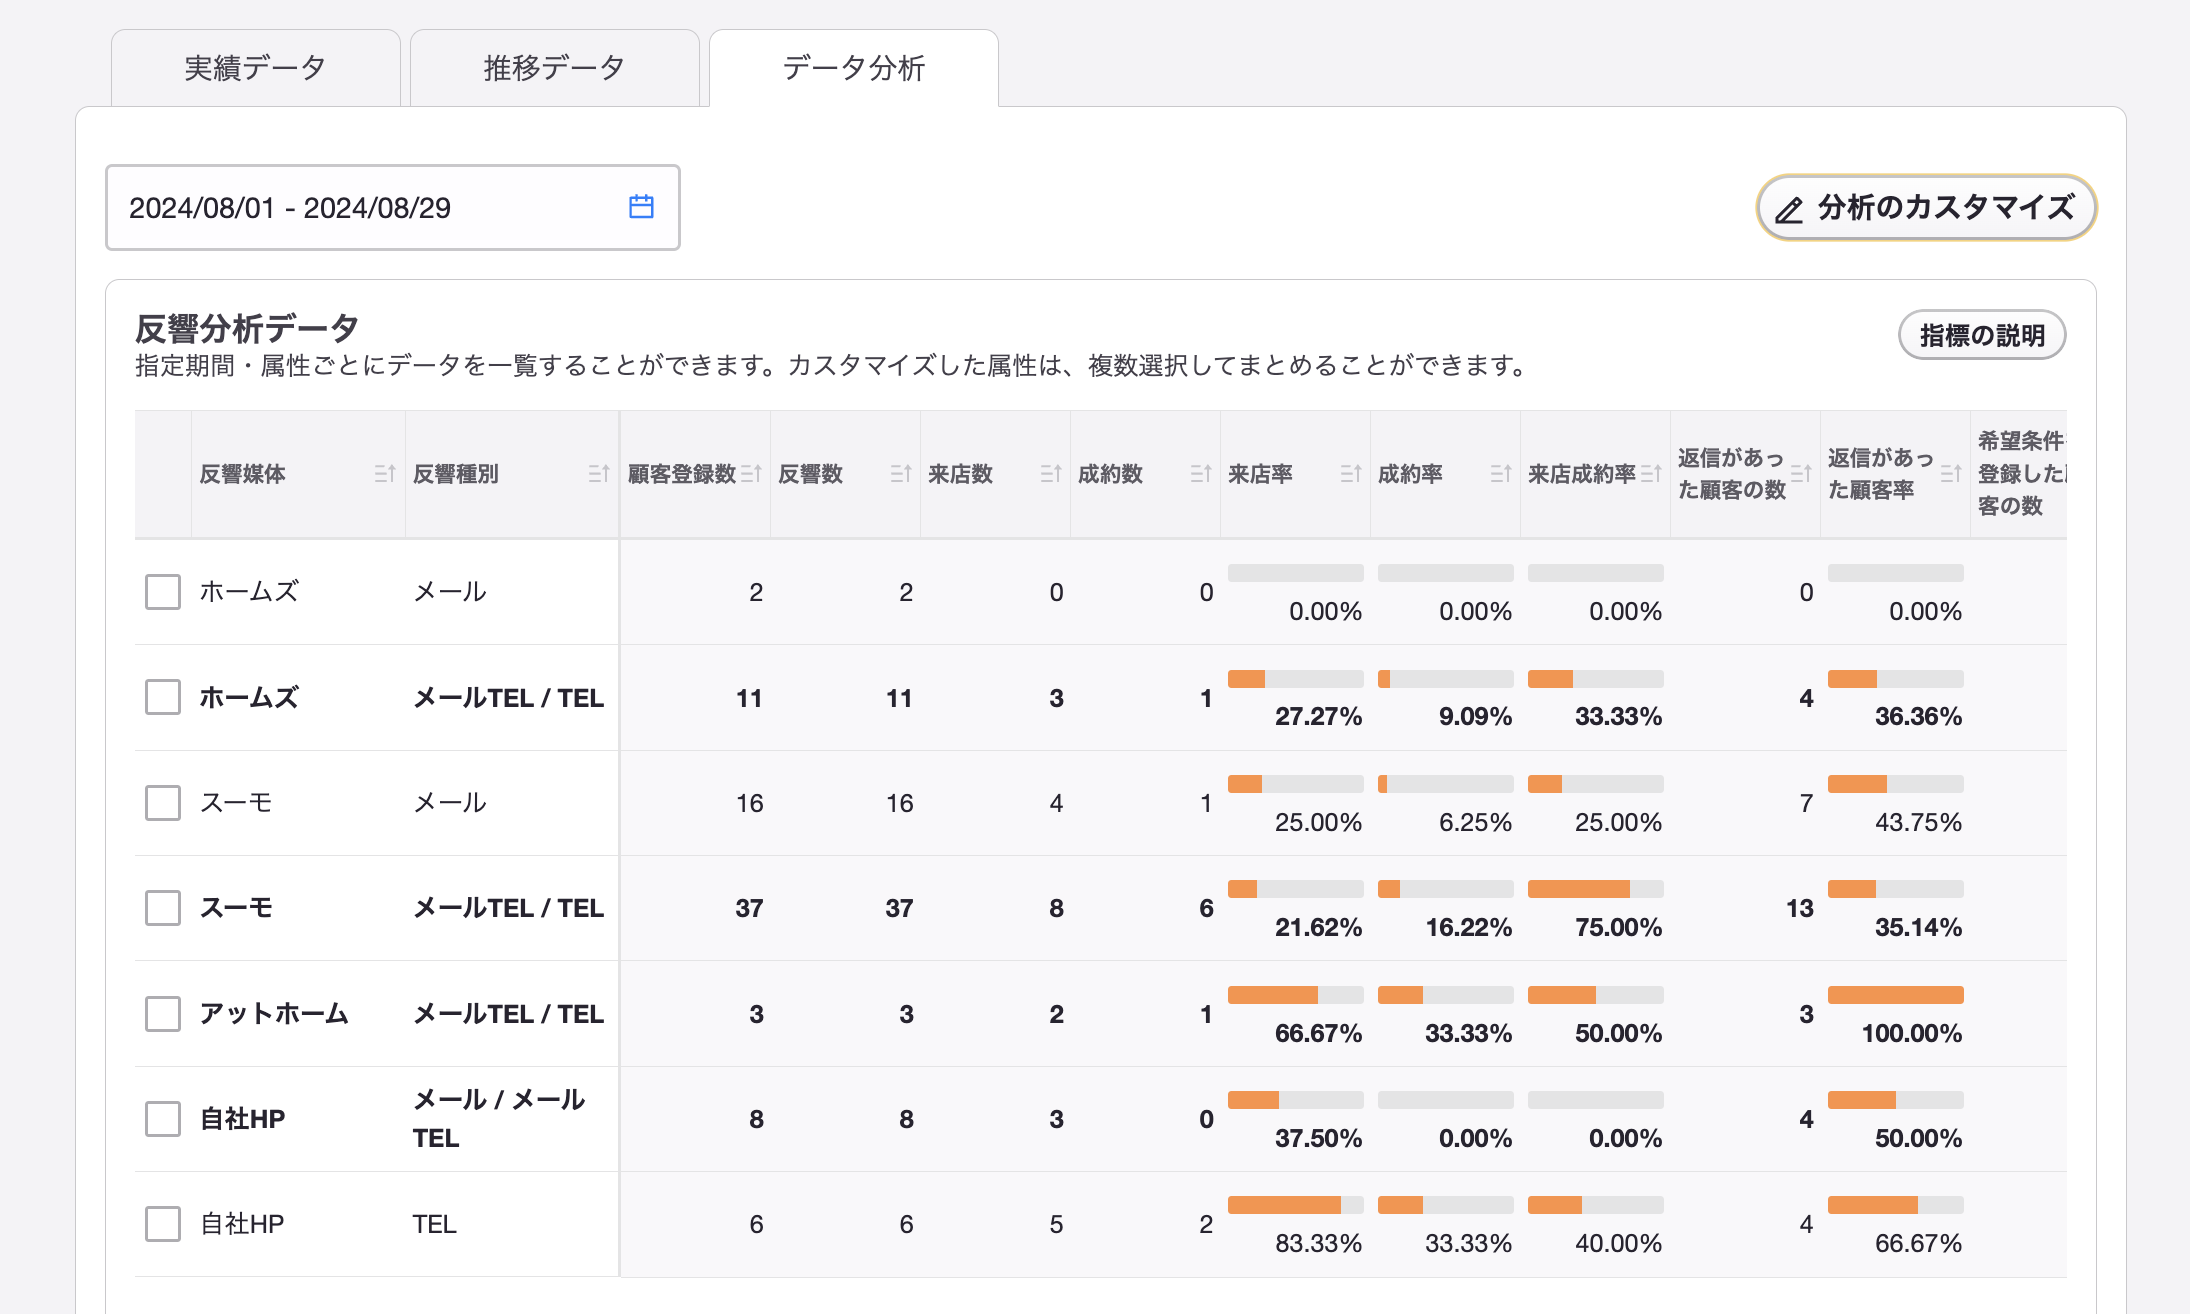Check the 自社HP TEL row checkbox
The width and height of the screenshot is (2190, 1314).
click(163, 1224)
